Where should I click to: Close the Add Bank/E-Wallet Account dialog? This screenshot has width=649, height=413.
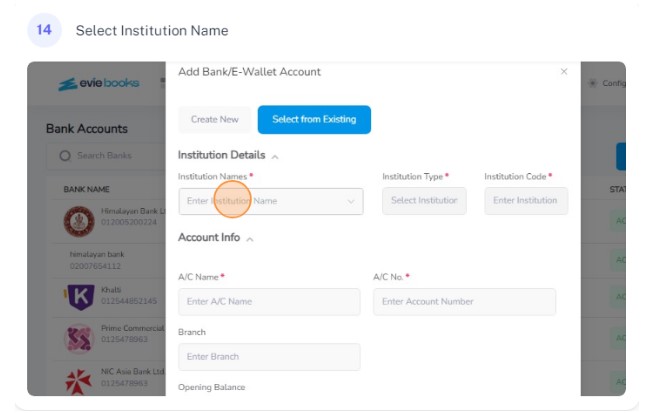564,72
